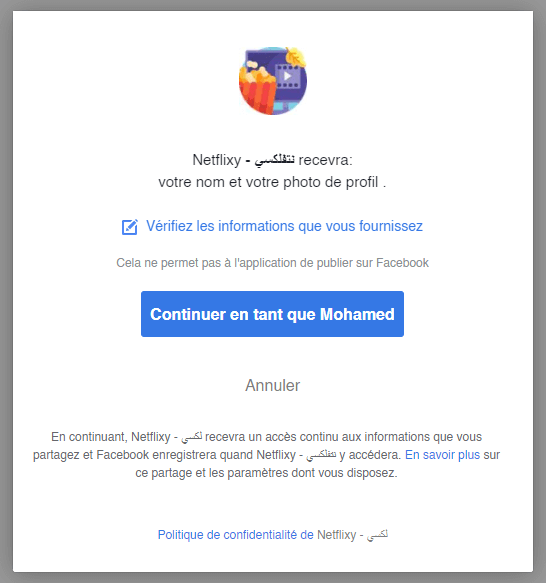Open the En savoir plus link

click(x=442, y=455)
